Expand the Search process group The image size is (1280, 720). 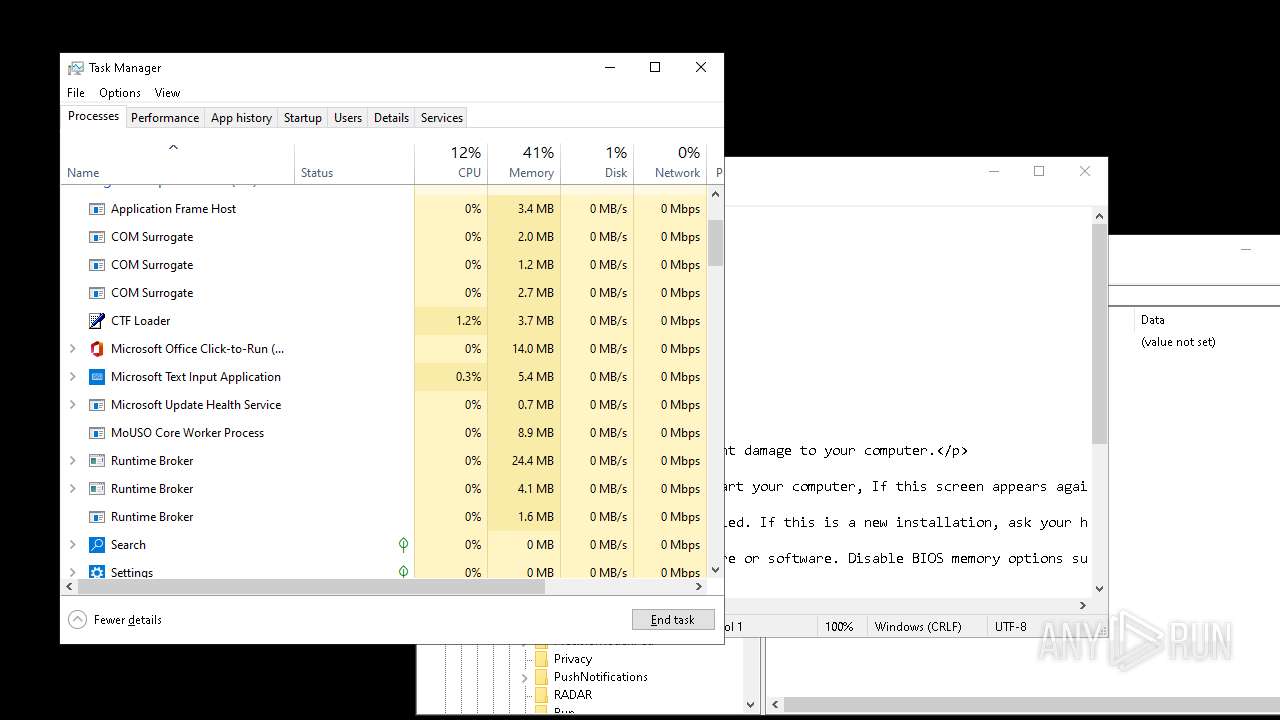pyautogui.click(x=72, y=545)
